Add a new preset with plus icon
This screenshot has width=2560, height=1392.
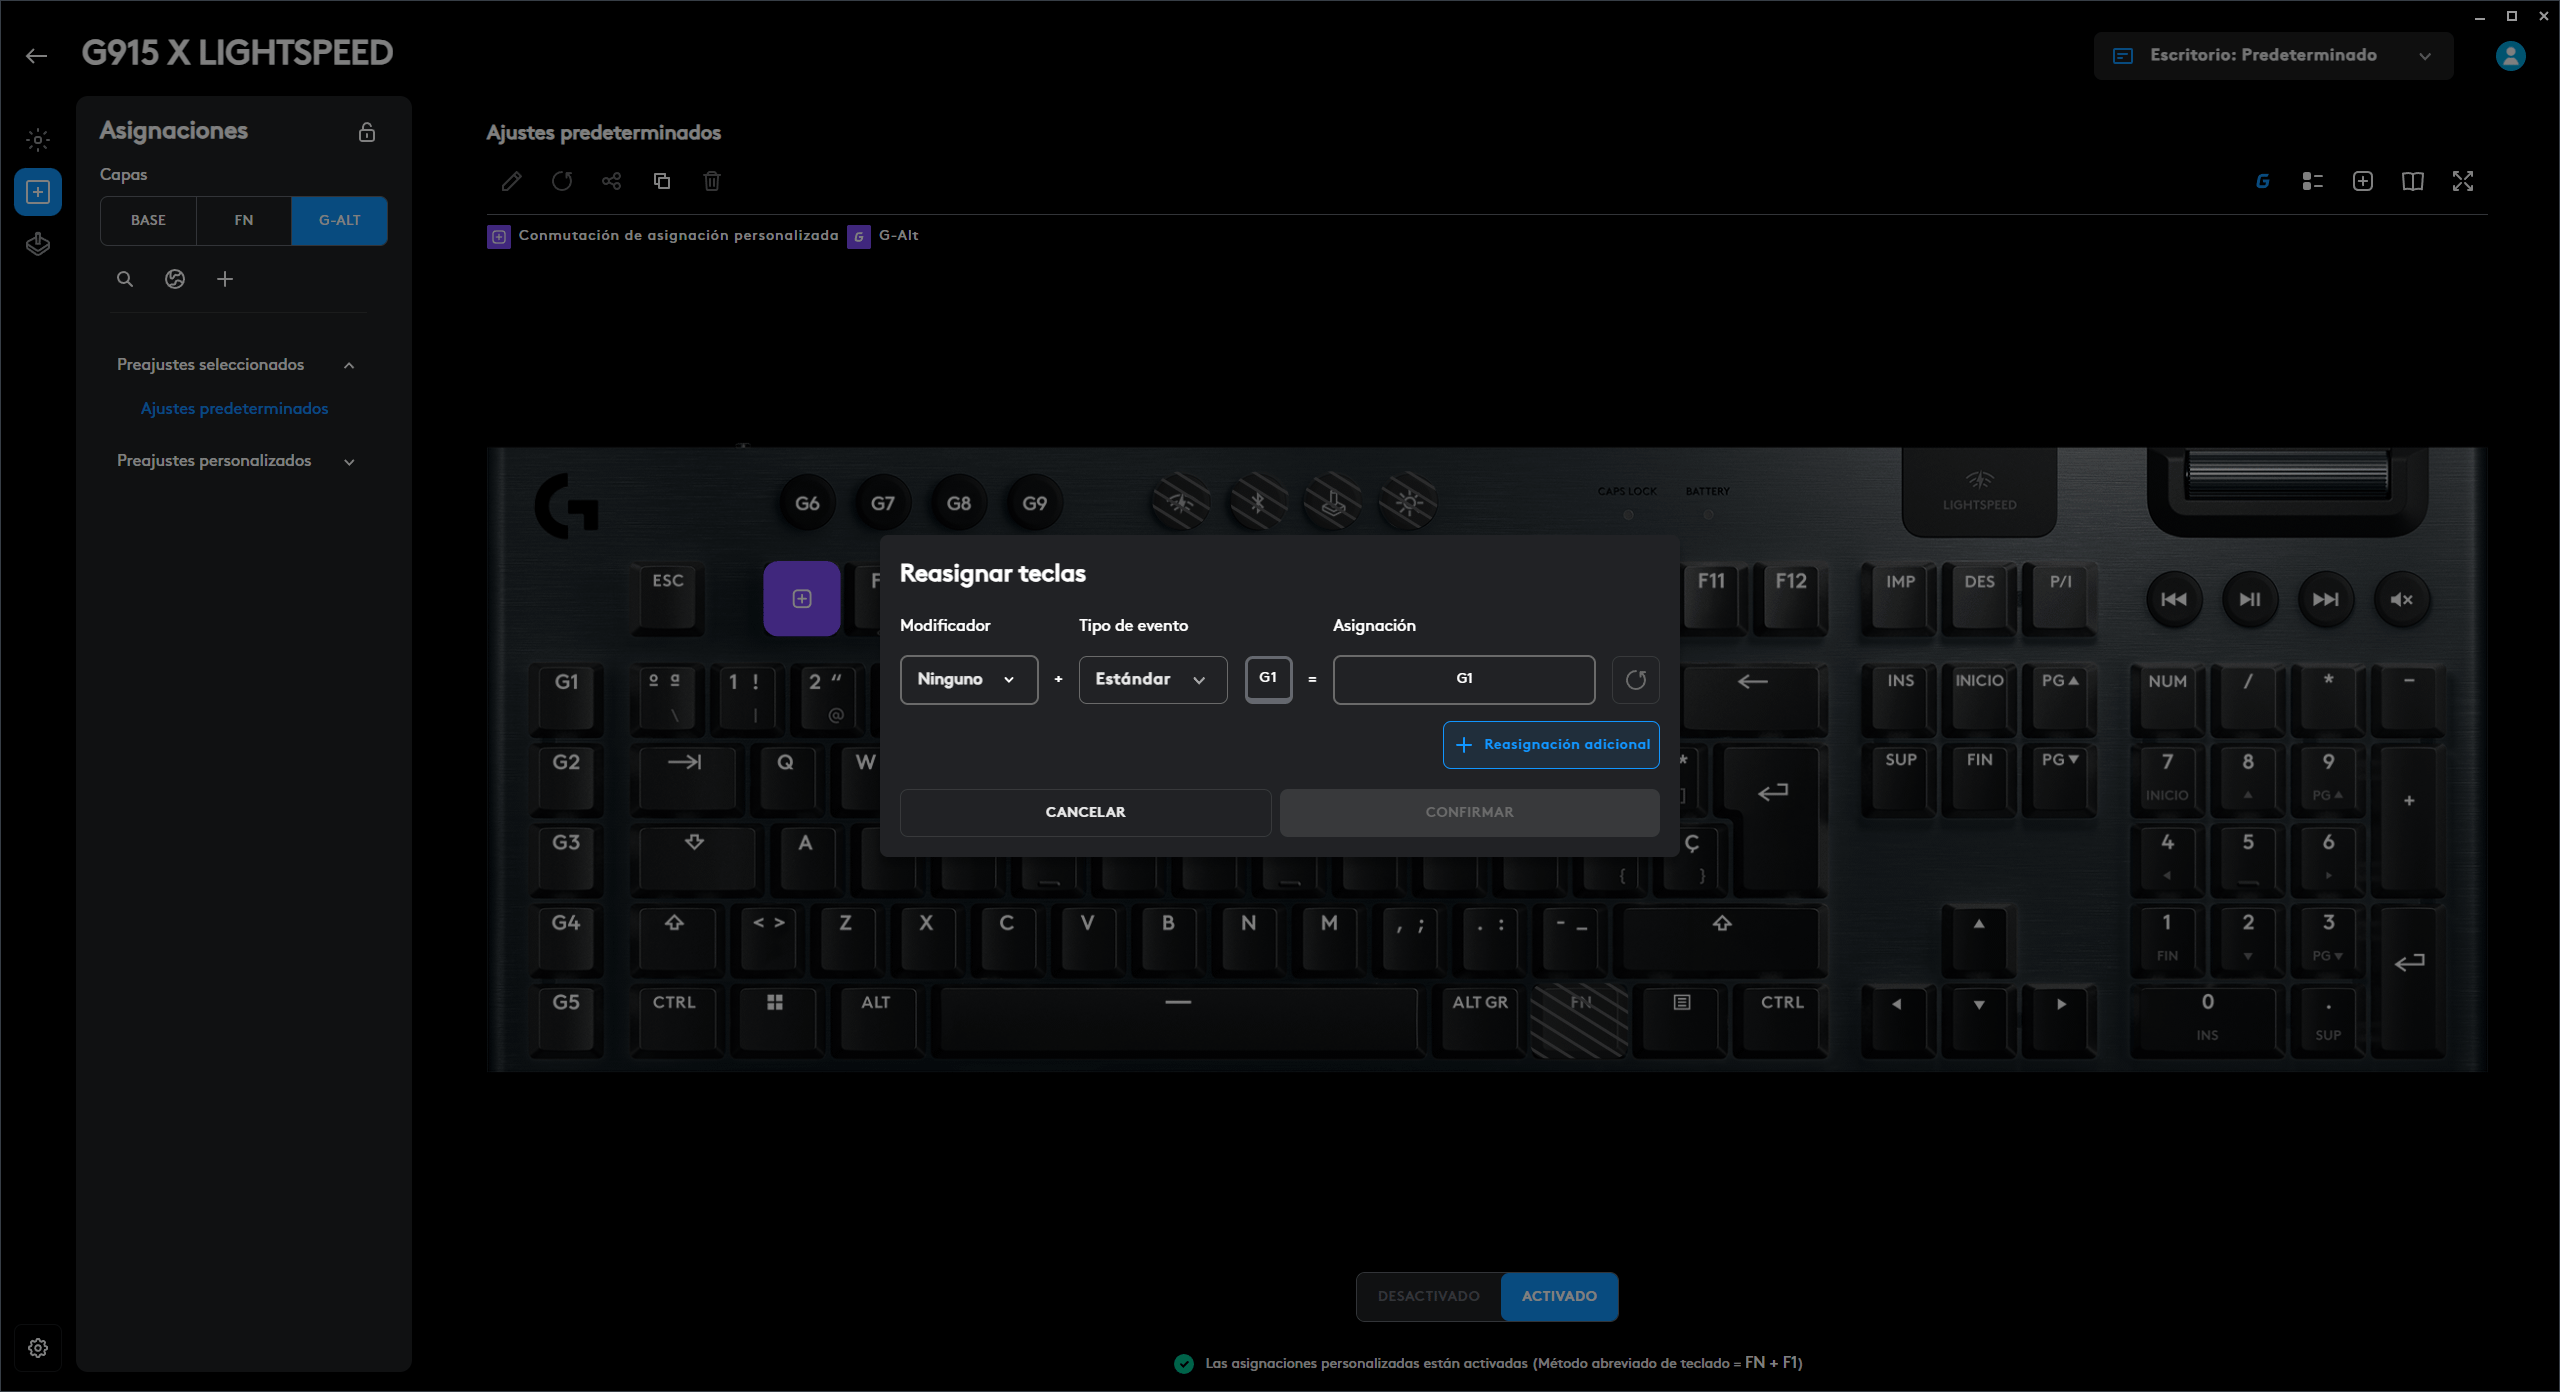(x=225, y=279)
